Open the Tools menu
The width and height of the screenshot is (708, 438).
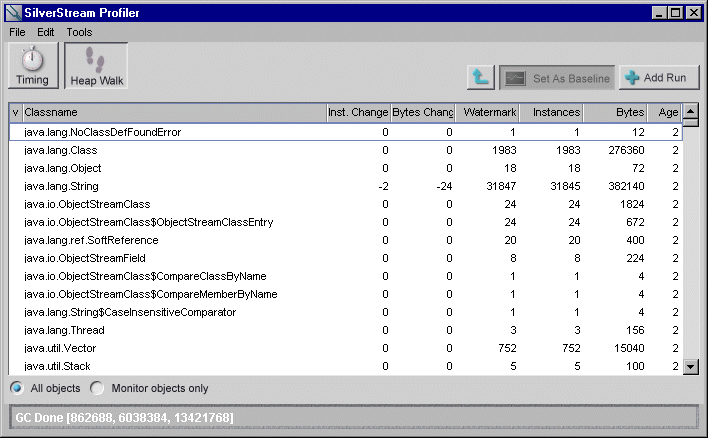click(79, 32)
